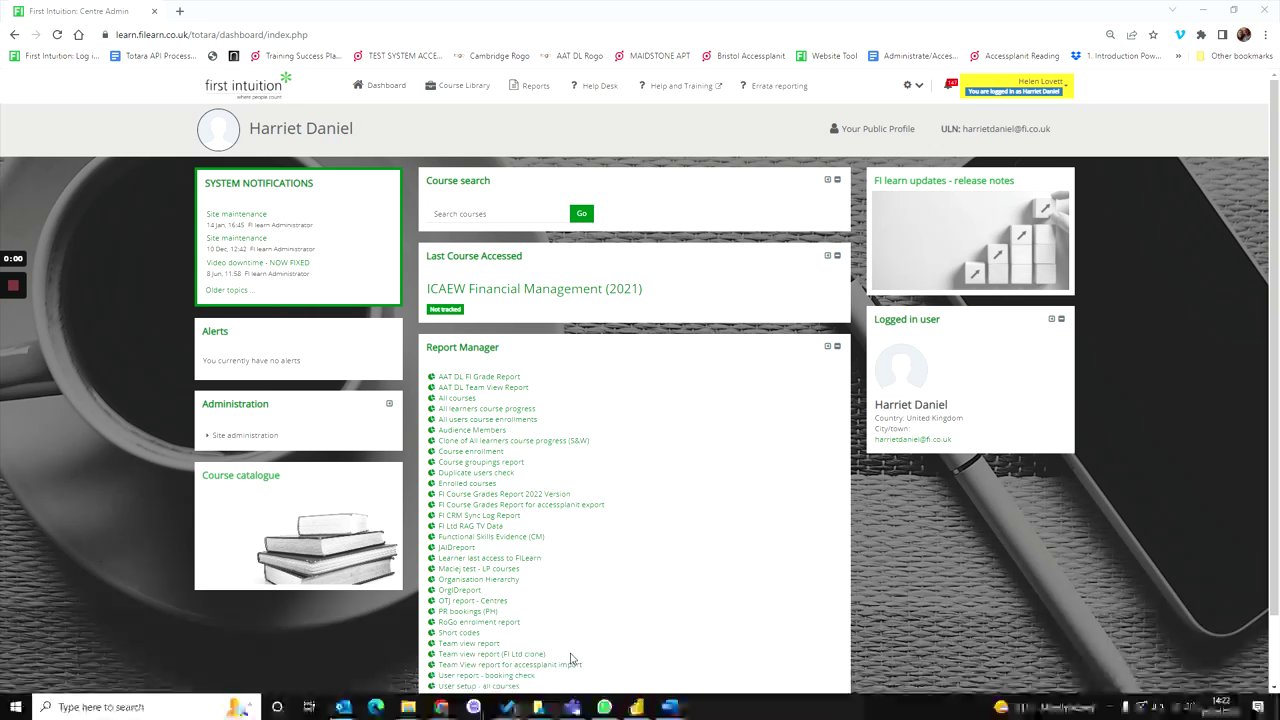Open the Help Desk menu item
The image size is (1280, 720).
coord(594,85)
